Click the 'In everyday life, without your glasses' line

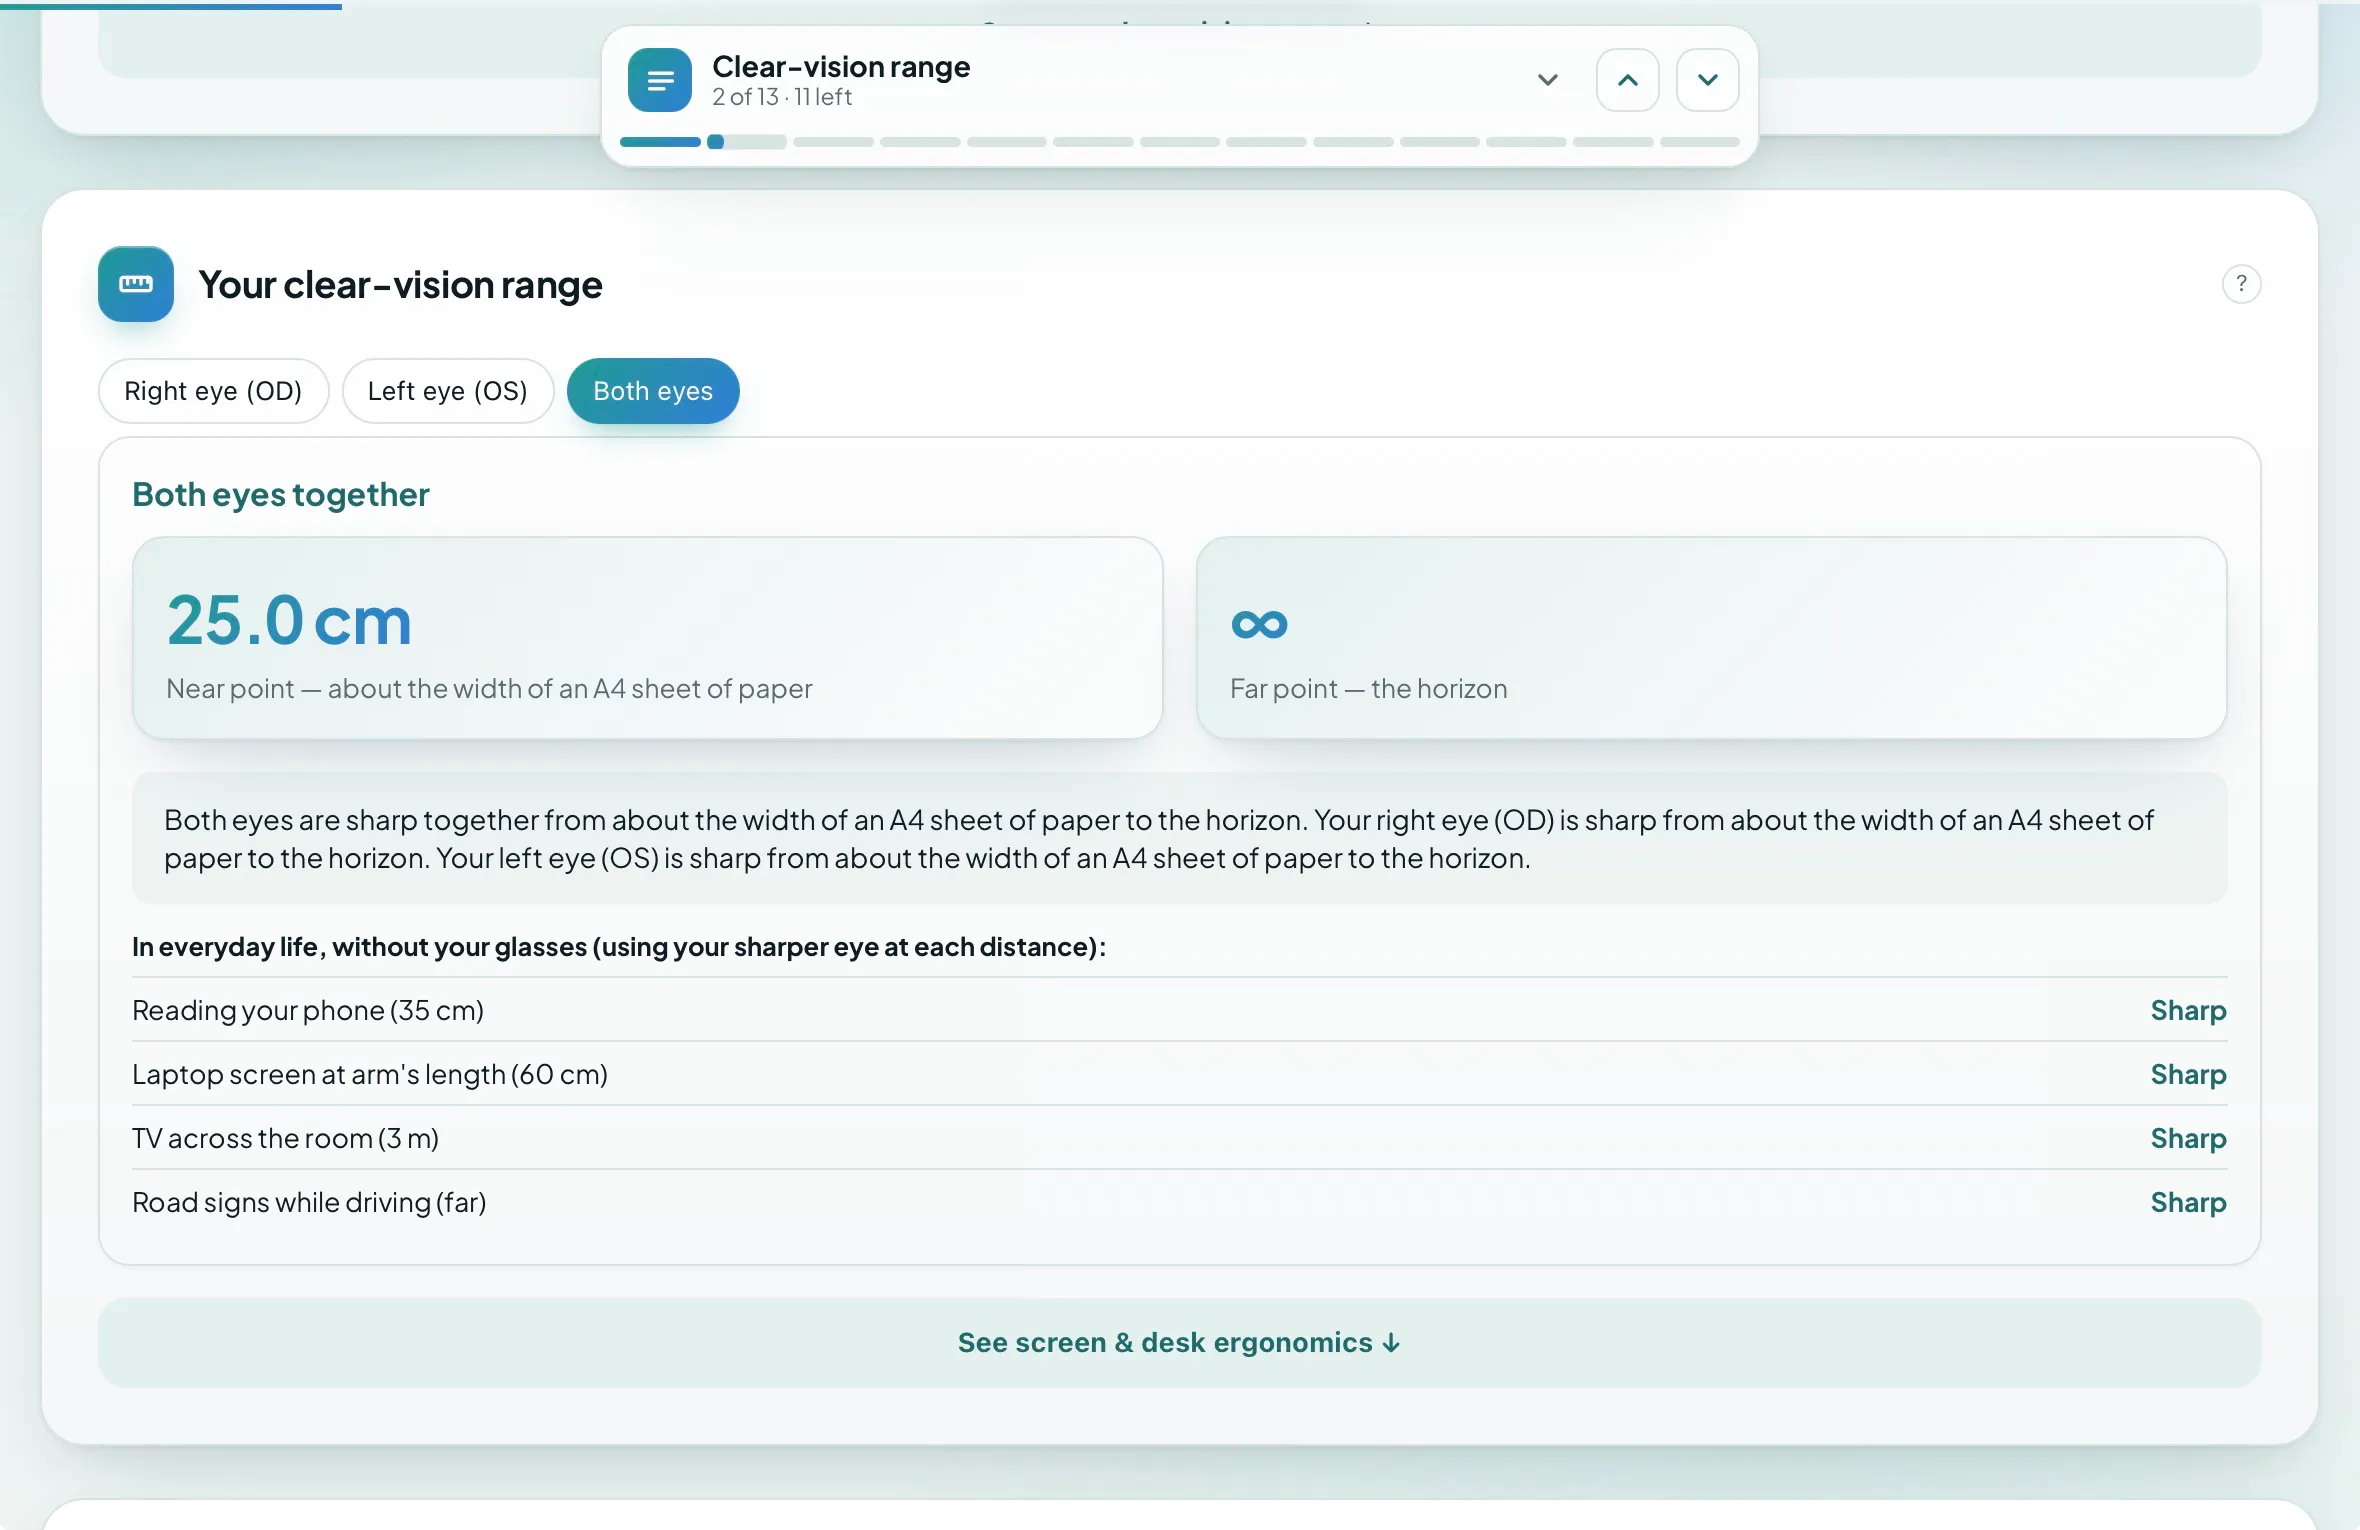(x=619, y=947)
